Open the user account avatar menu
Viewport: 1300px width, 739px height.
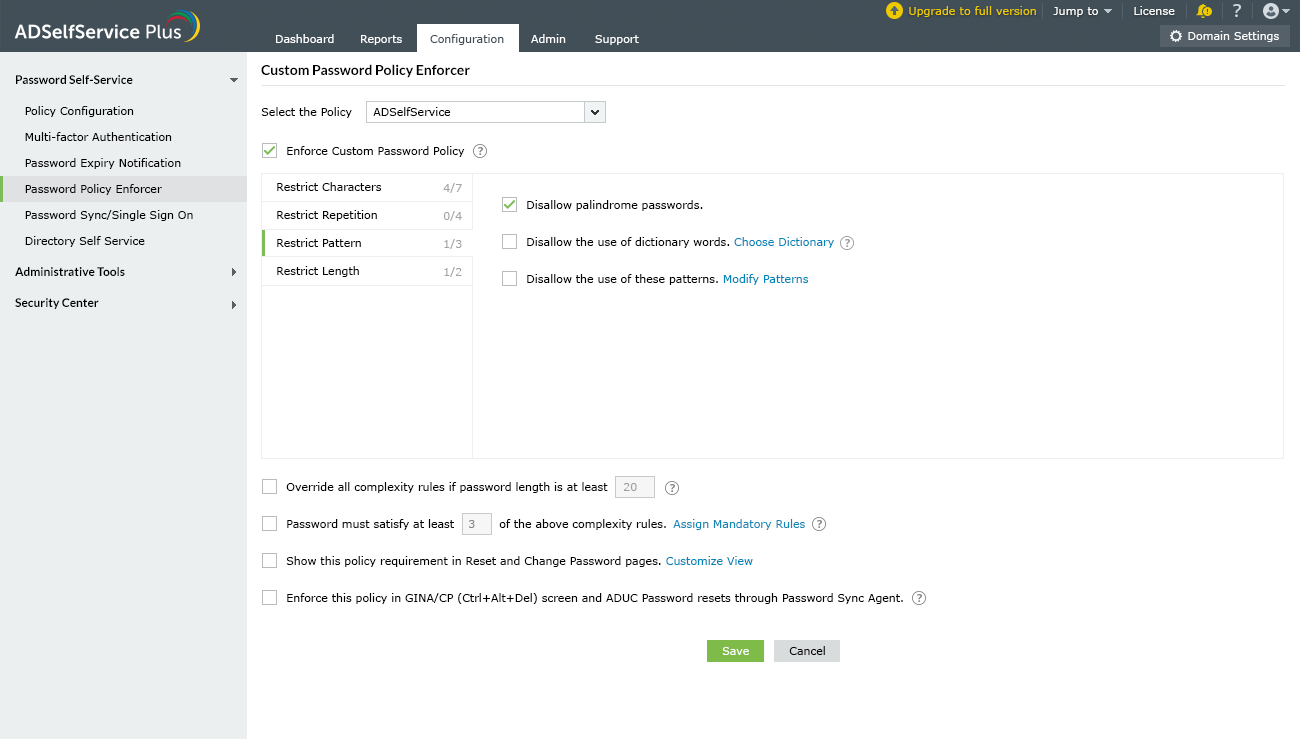(x=1275, y=11)
